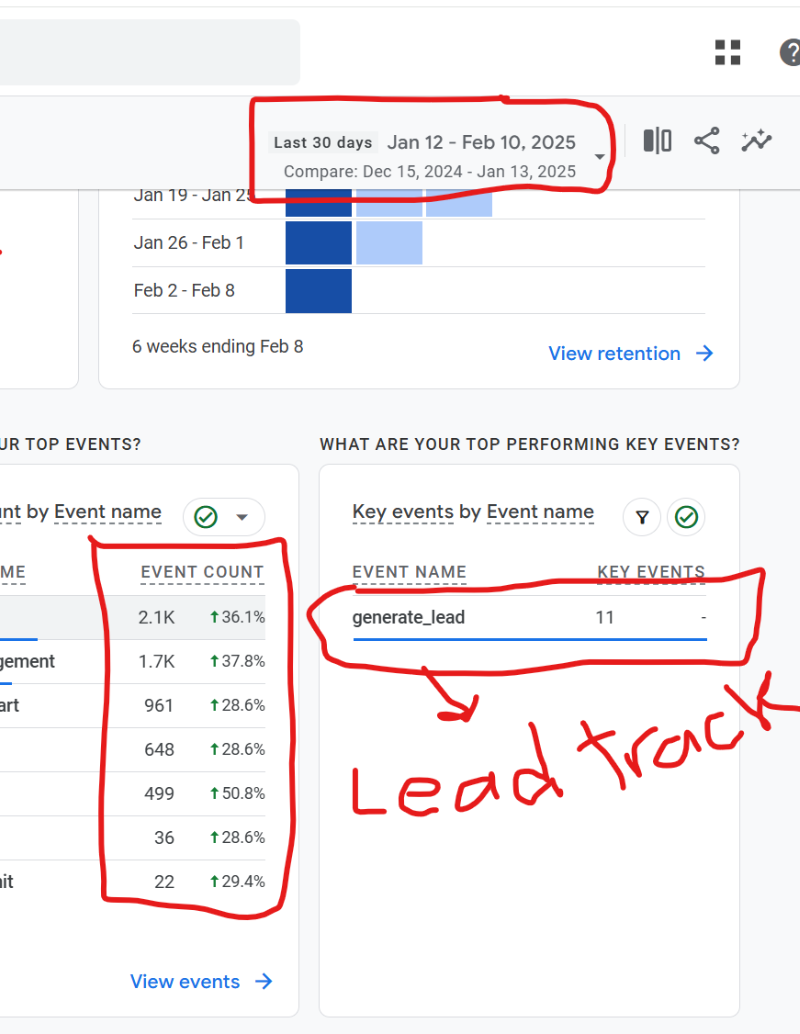
Task: Select the filter funnel on Key events card
Action: (x=642, y=517)
